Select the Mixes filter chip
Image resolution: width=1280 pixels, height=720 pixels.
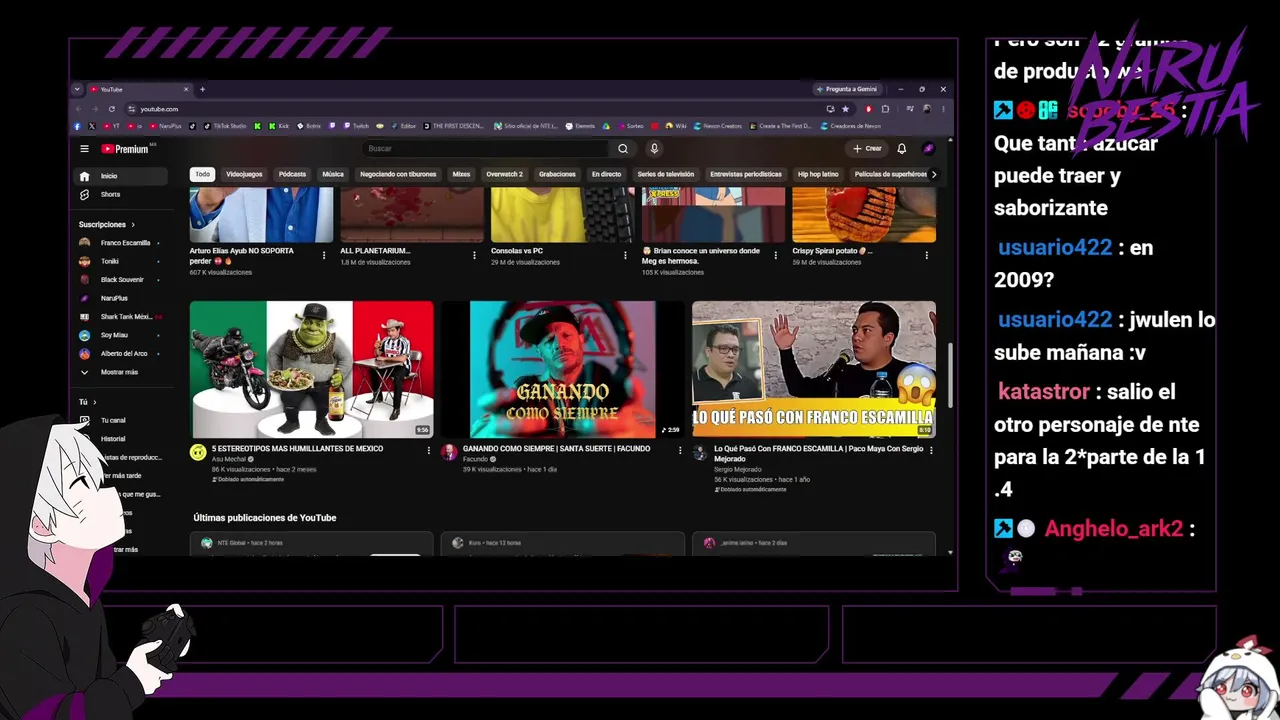[x=461, y=174]
